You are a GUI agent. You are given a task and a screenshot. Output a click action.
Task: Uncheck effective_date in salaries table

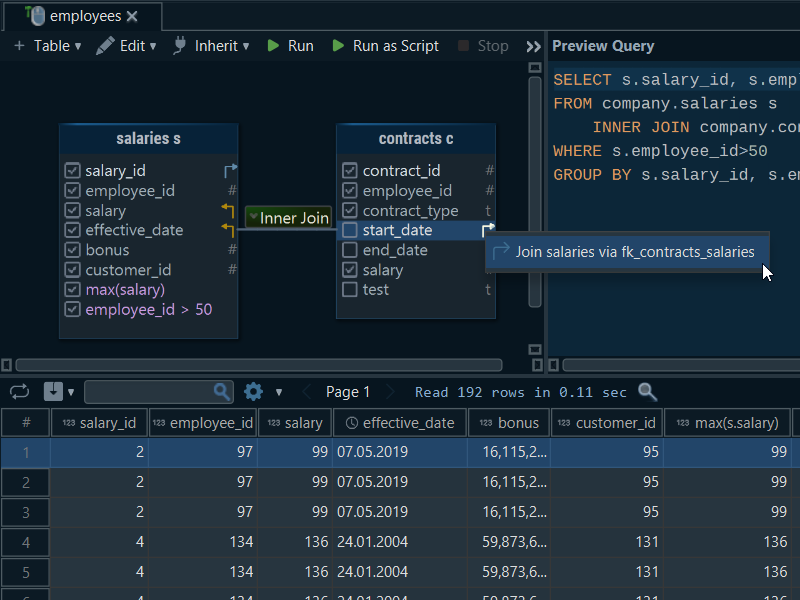72,230
